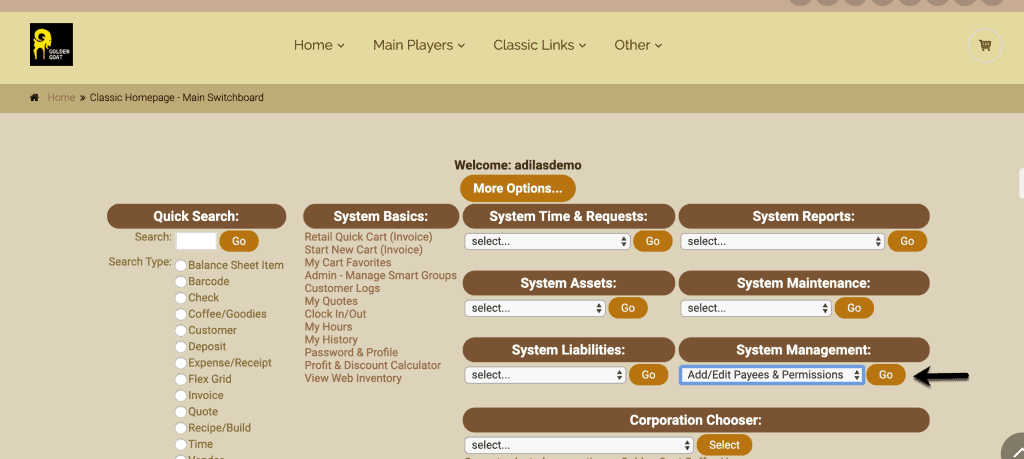Open Profit & Discount Calculator link

373,365
